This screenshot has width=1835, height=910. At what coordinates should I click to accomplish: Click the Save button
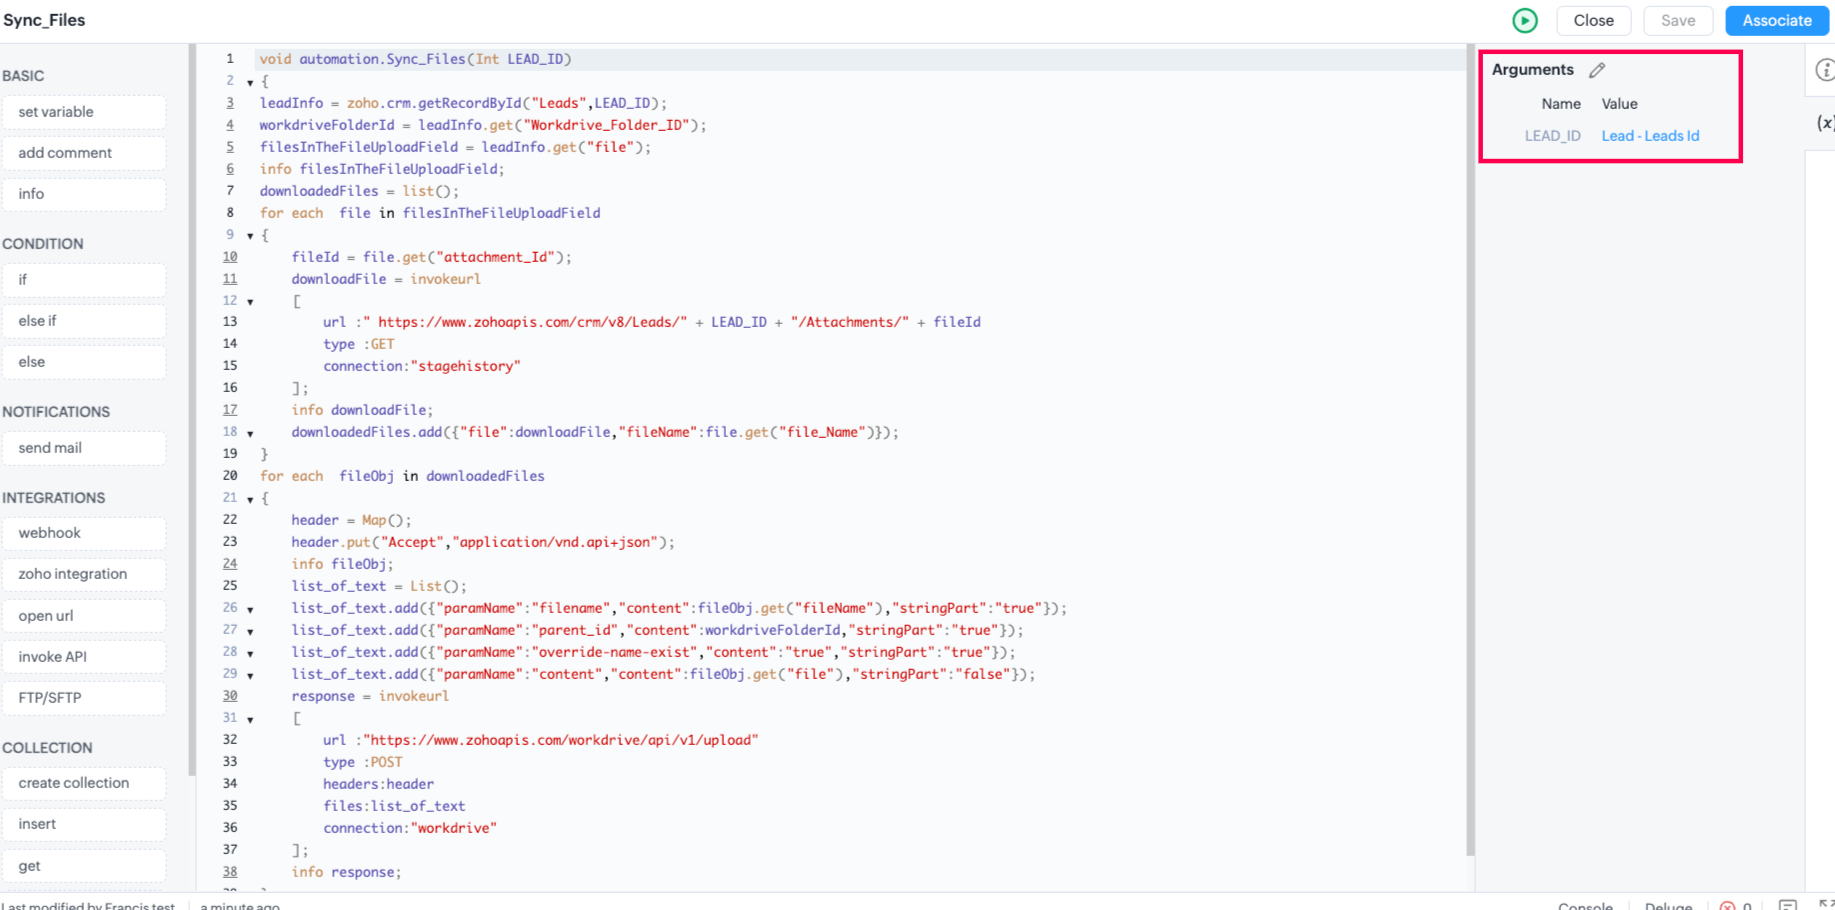pyautogui.click(x=1678, y=20)
